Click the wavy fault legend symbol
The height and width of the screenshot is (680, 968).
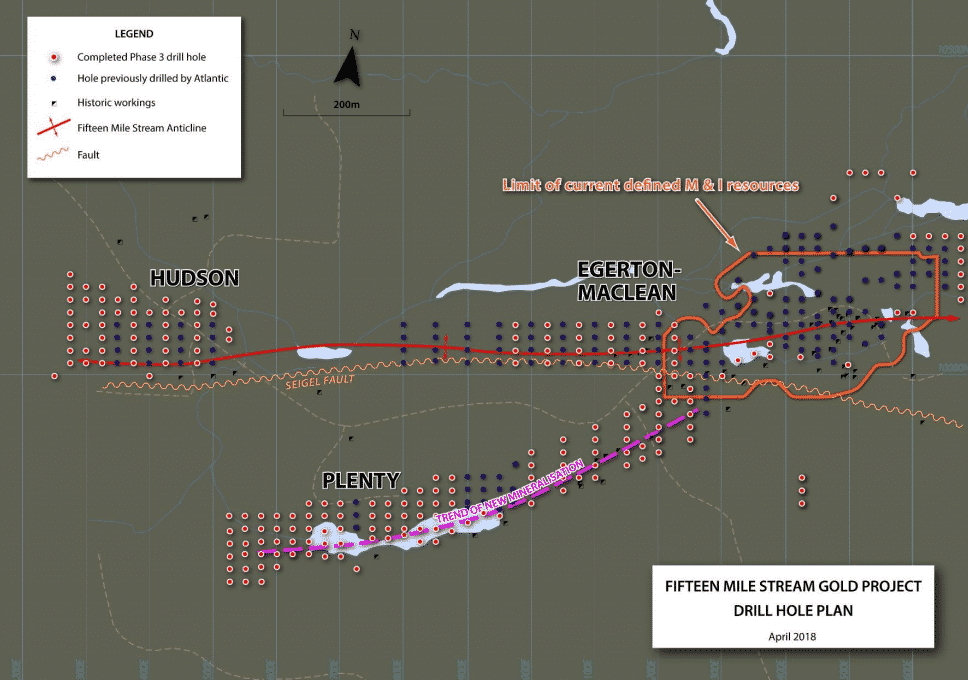click(x=53, y=154)
